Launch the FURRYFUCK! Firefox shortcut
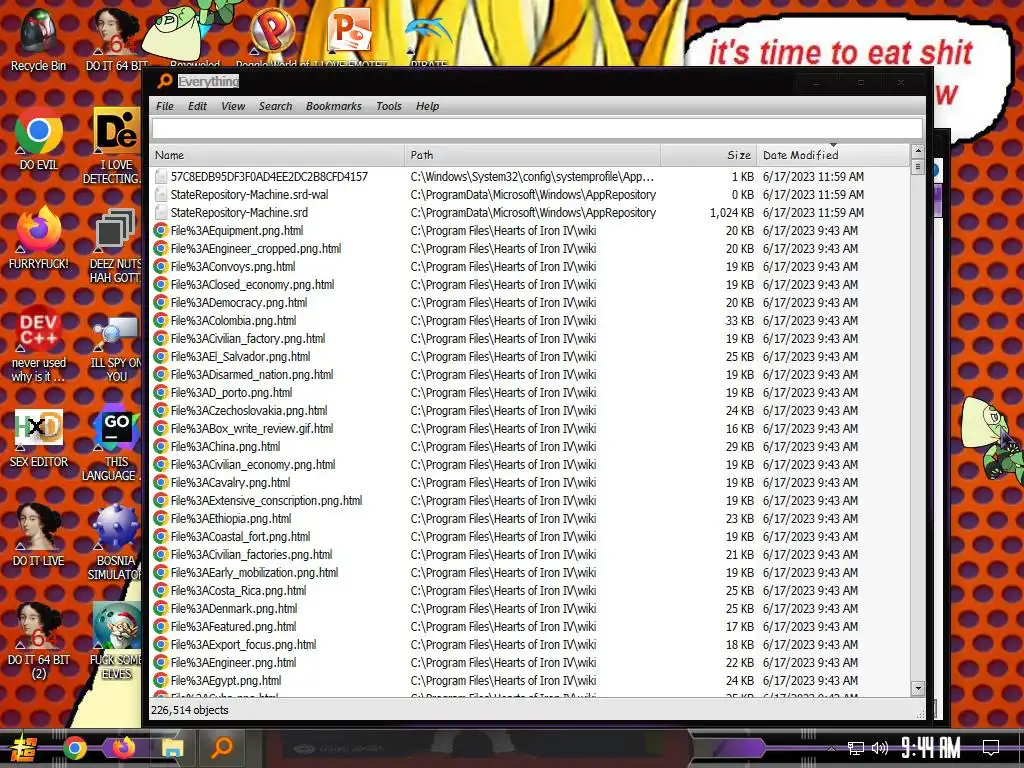Screen dimensions: 1024x768 (38, 238)
